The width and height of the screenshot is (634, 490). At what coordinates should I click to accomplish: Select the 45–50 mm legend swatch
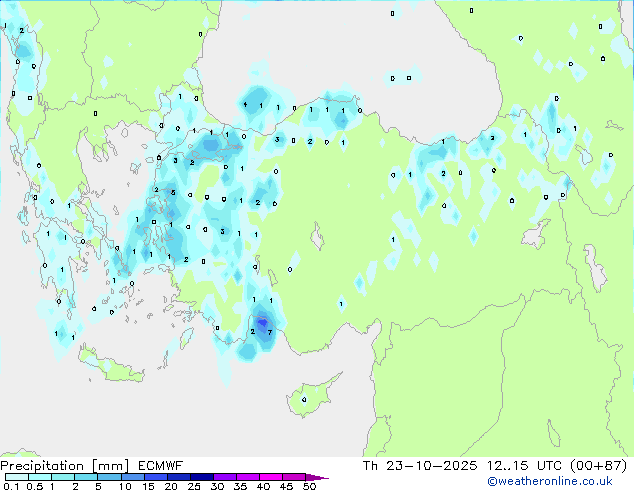tap(294, 477)
